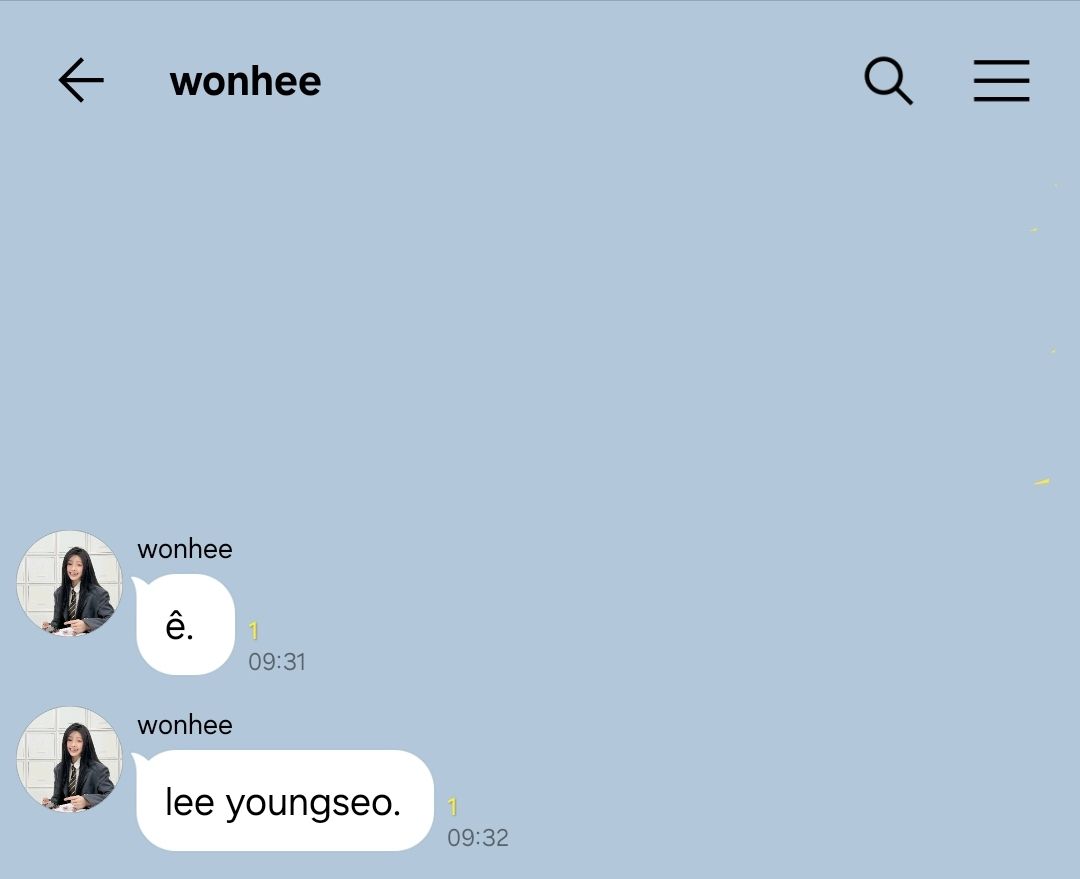Open wonhee's avatar beside the "ê." message
The height and width of the screenshot is (879, 1080).
point(70,583)
